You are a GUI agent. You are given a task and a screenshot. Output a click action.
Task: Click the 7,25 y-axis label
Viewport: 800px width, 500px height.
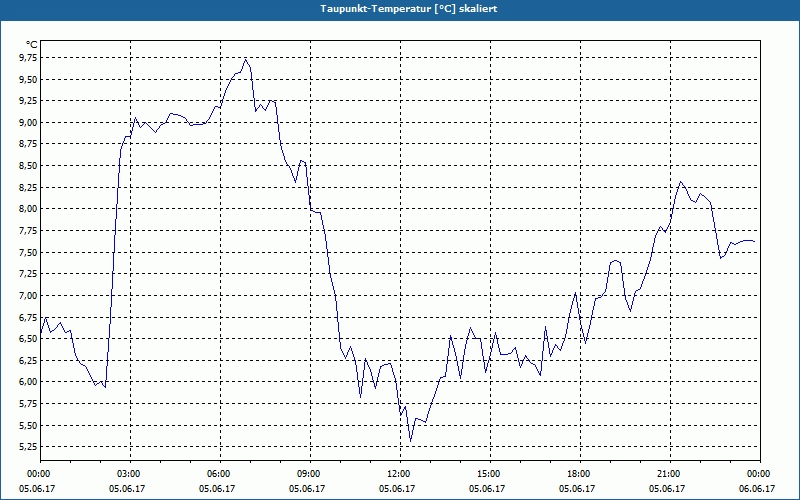pos(28,273)
